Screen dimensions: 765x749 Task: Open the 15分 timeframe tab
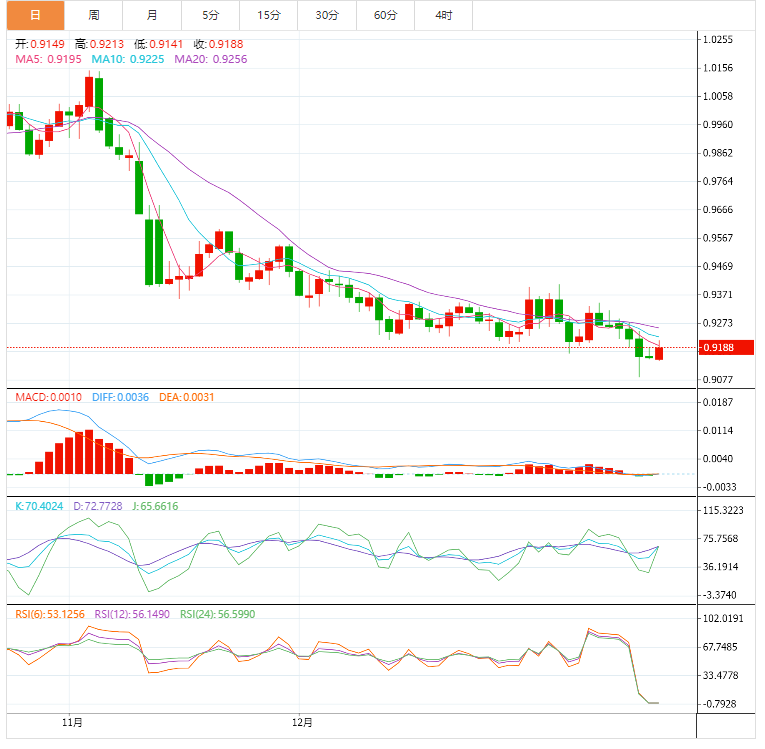pos(269,15)
